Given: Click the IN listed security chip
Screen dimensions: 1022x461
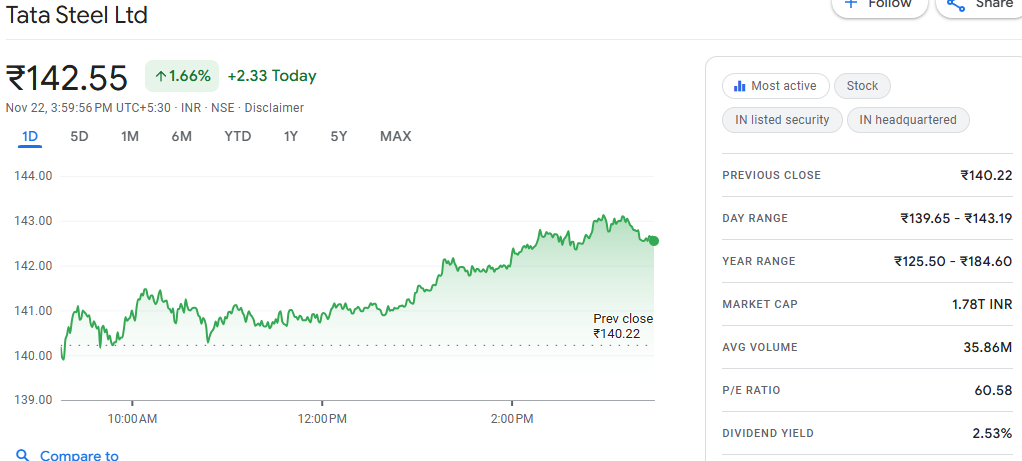Looking at the screenshot, I should 781,120.
